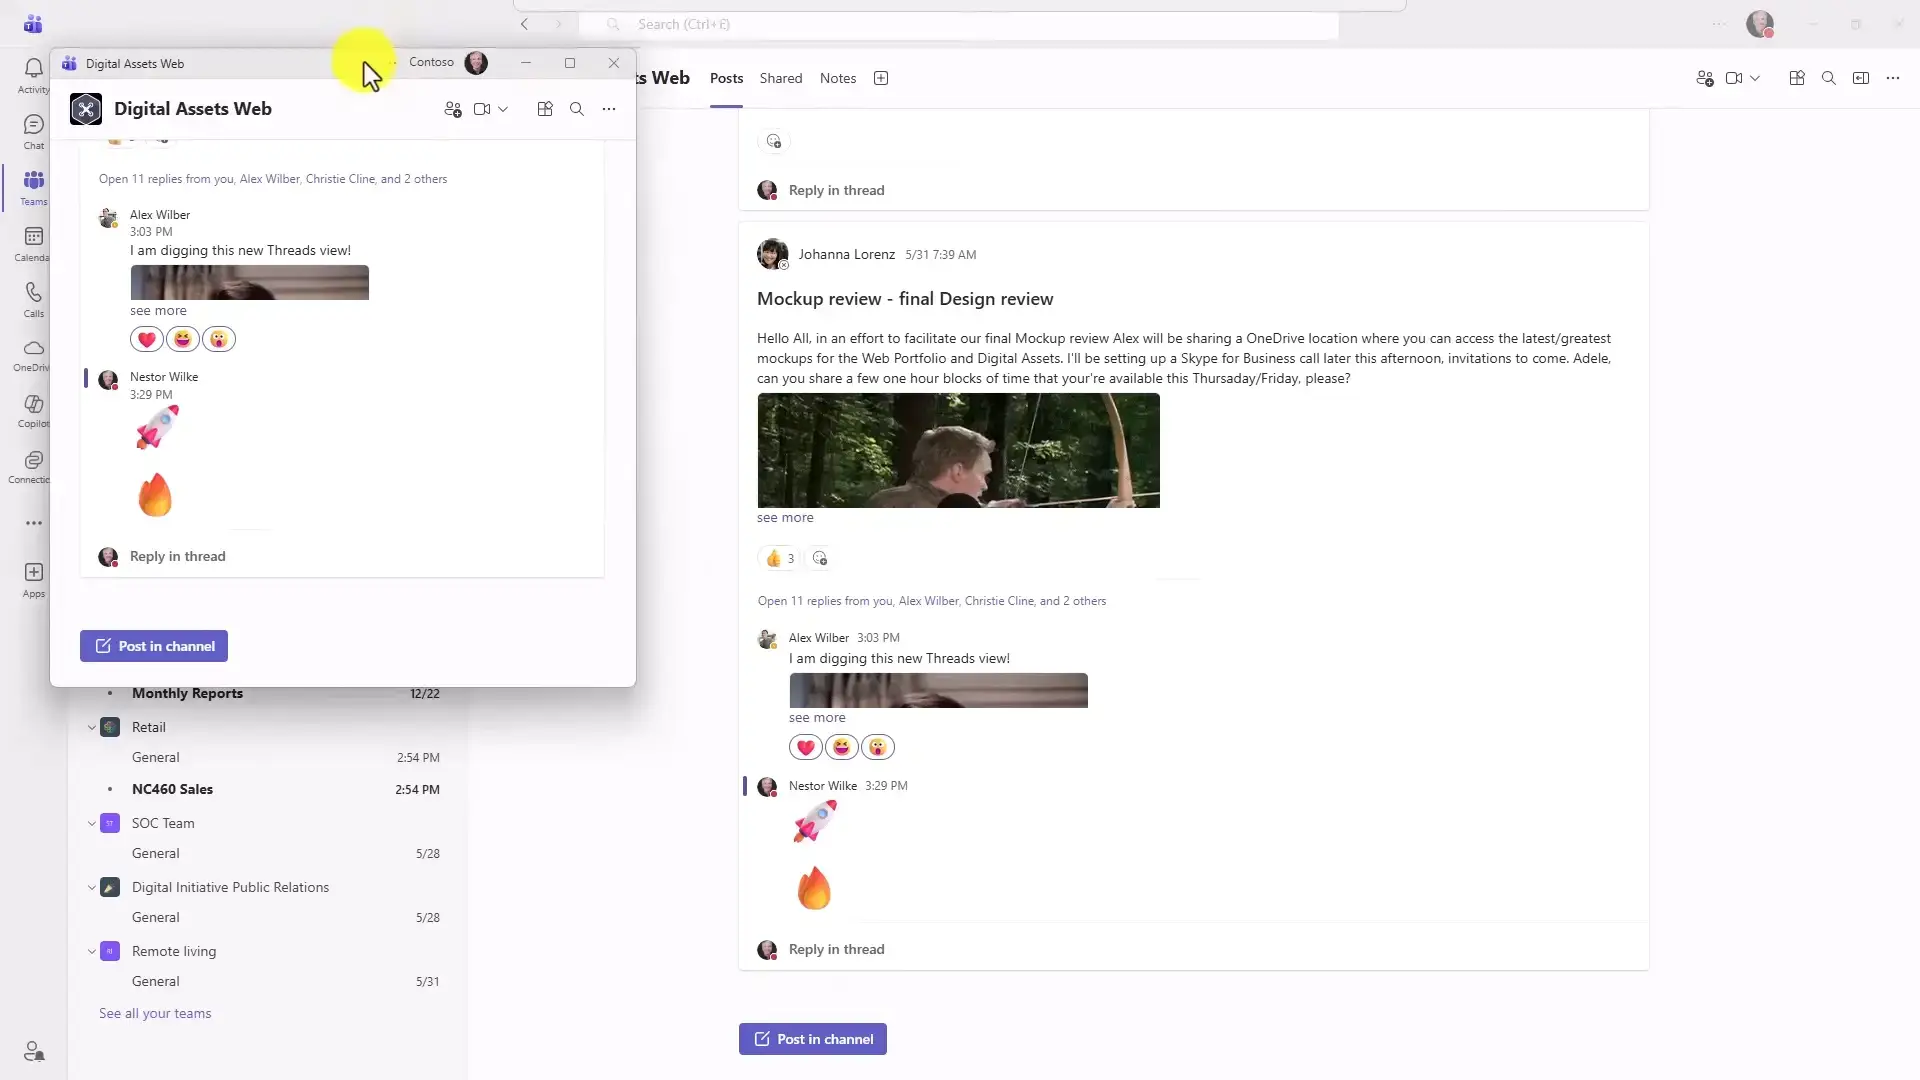This screenshot has width=1920, height=1080.
Task: Click 'Reply in thread' below Nestor's main window reply
Action: 836,949
